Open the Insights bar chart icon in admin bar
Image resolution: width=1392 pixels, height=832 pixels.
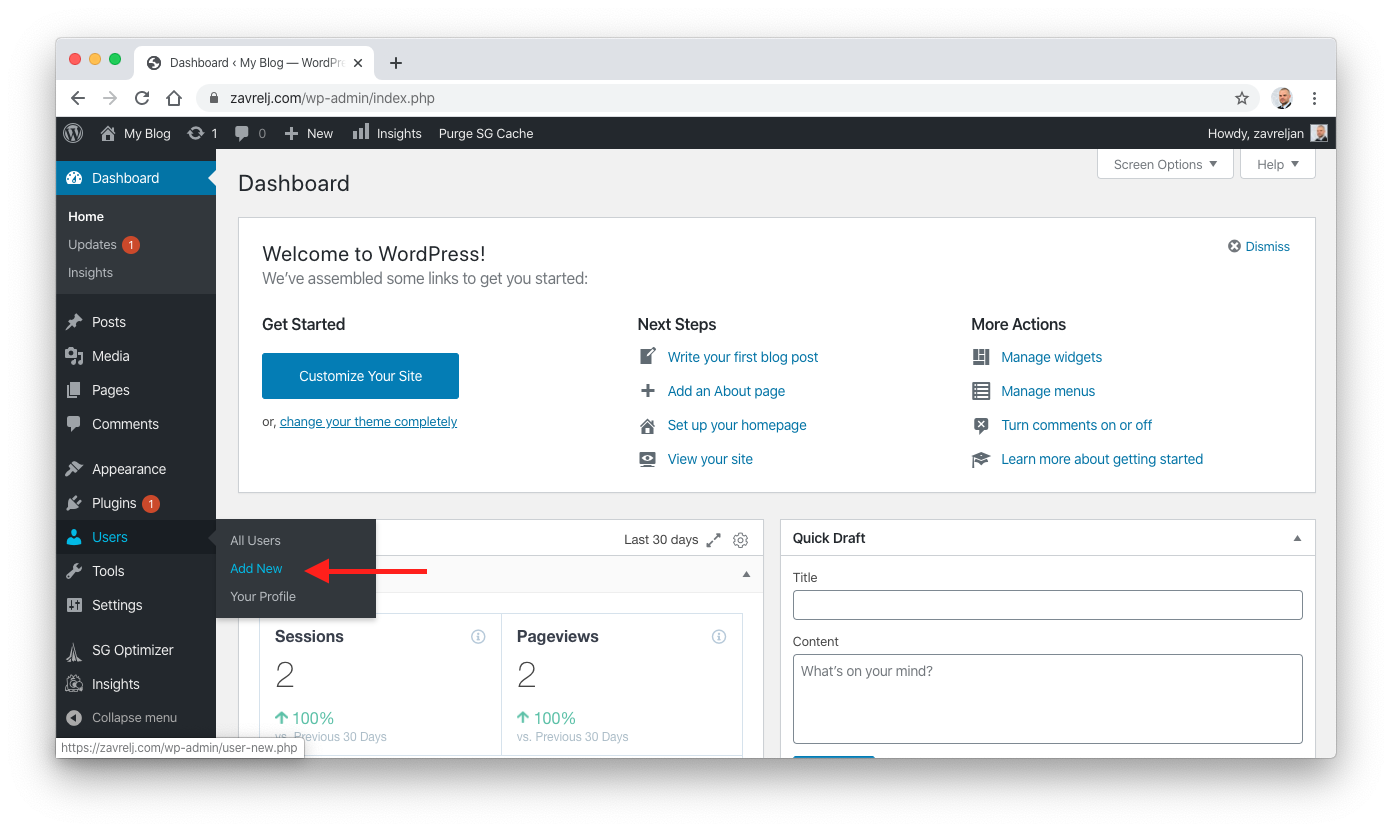pos(361,132)
